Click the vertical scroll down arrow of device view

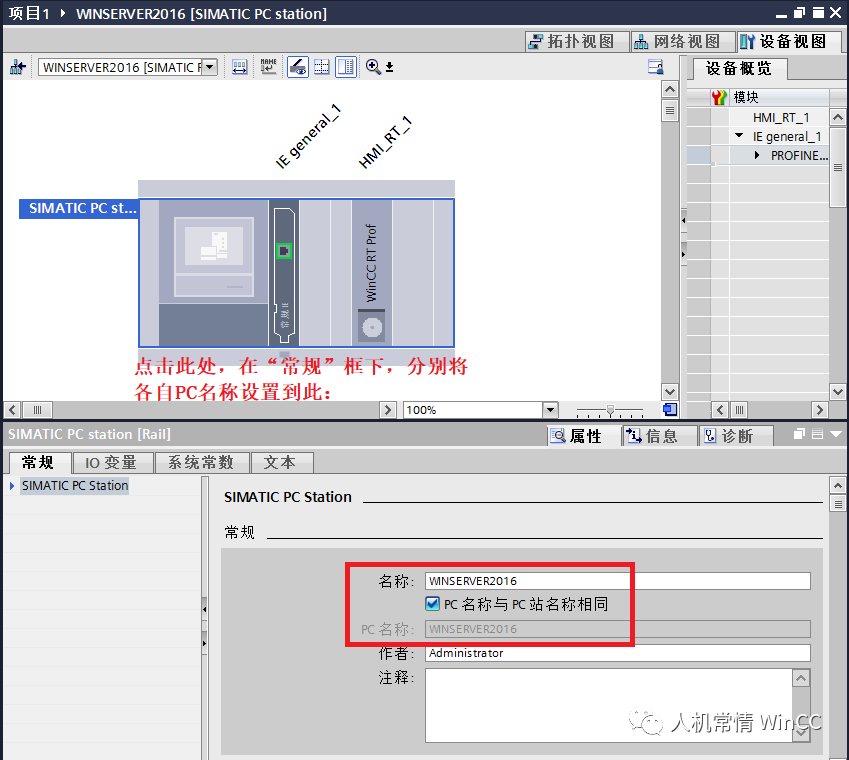[670, 391]
